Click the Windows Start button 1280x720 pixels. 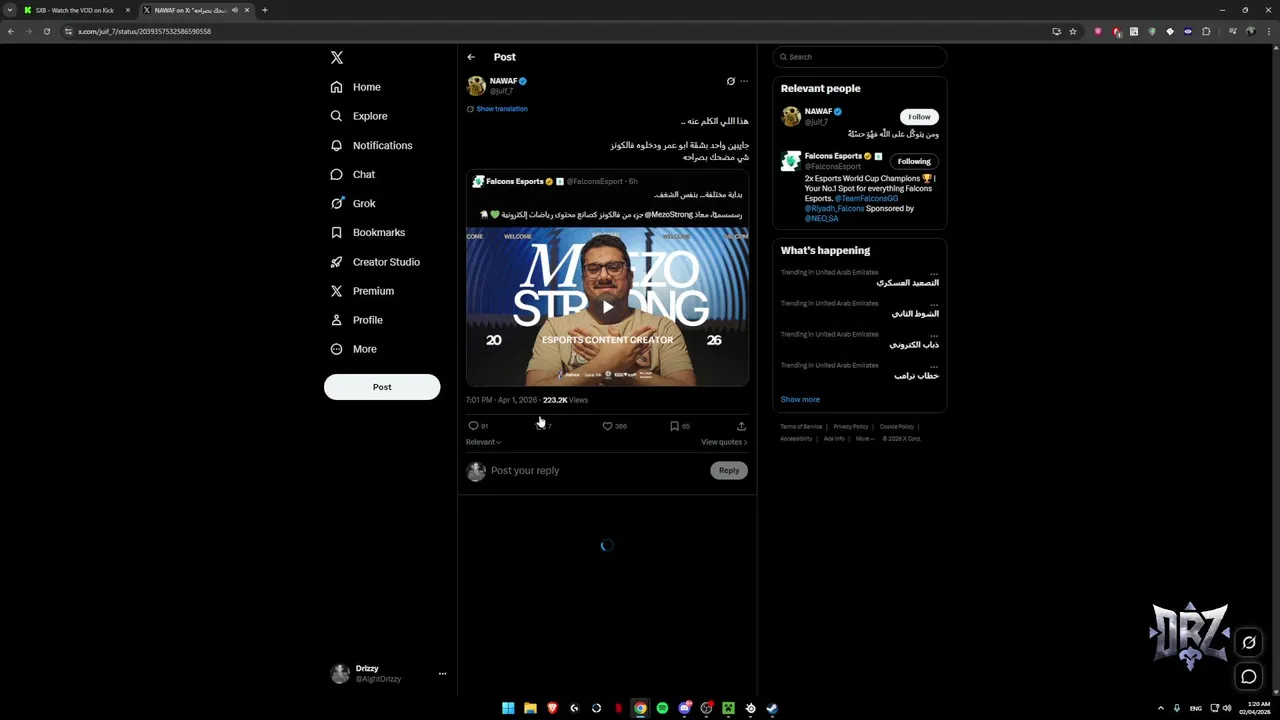point(508,708)
